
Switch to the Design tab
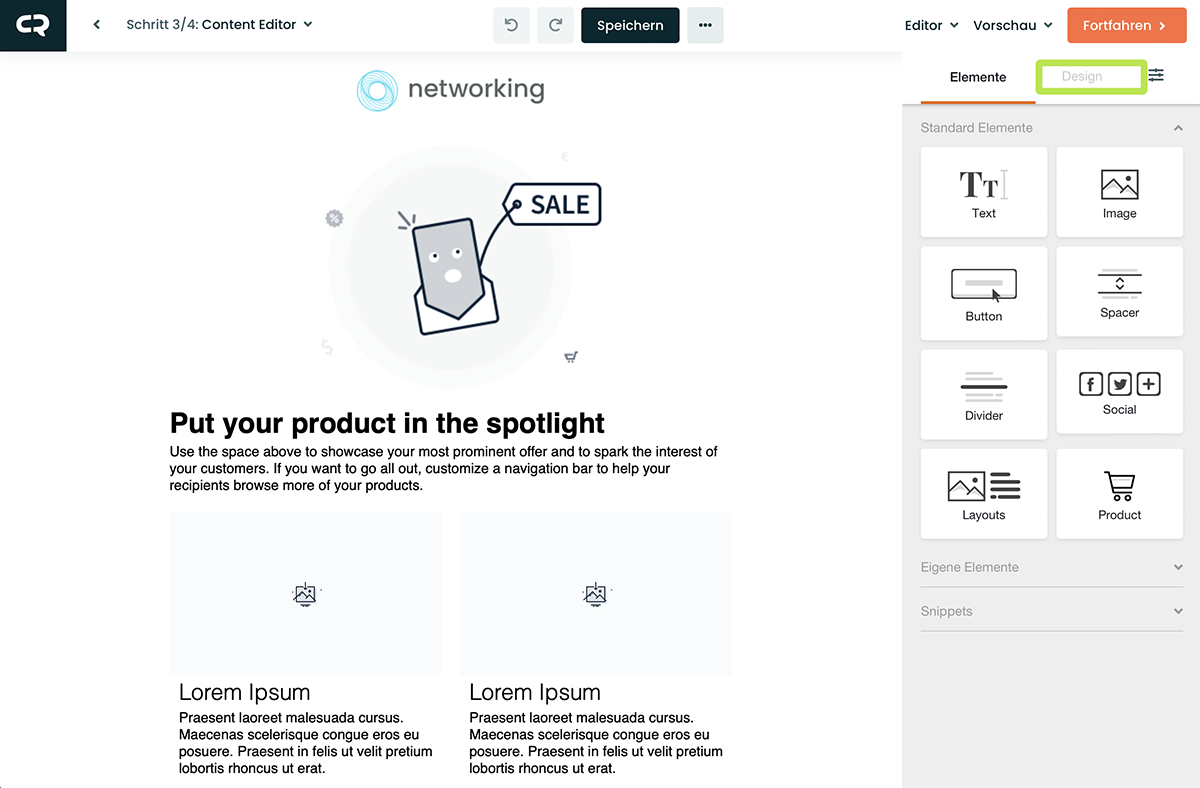(x=1082, y=77)
